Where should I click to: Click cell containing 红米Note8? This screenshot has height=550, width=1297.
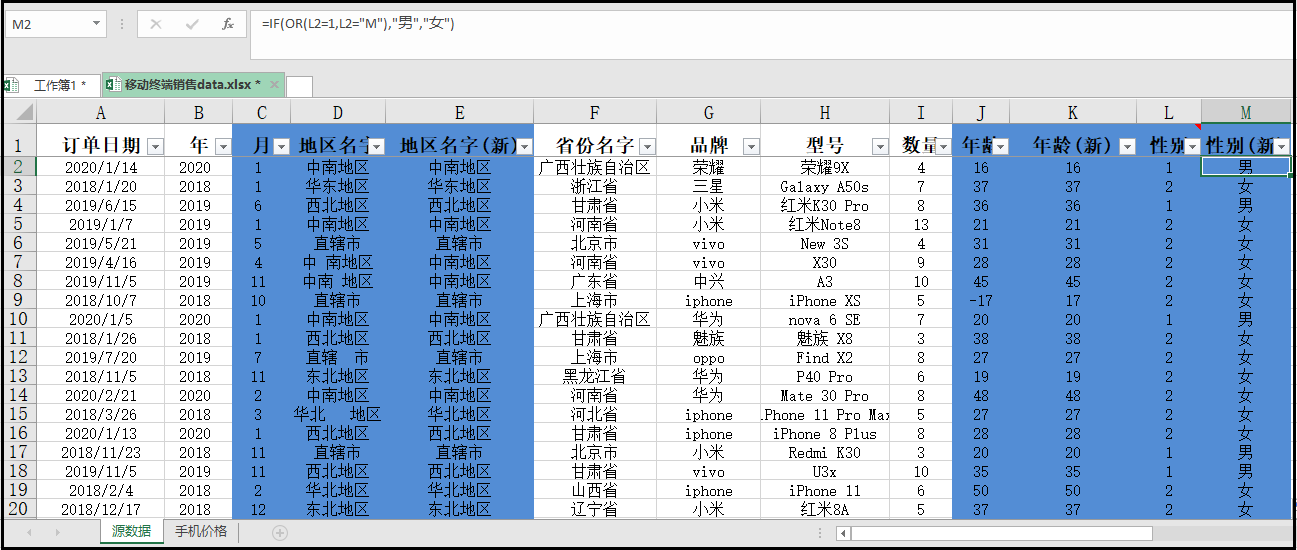825,224
